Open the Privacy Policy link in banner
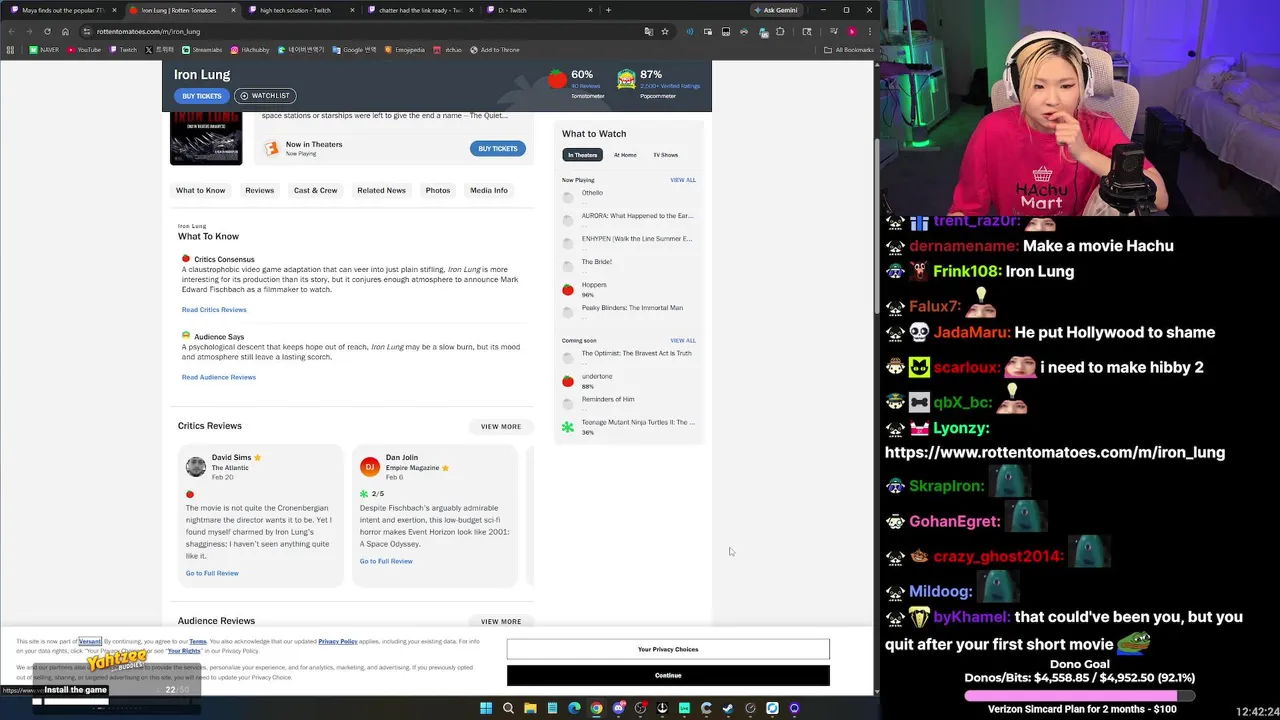 coord(337,642)
